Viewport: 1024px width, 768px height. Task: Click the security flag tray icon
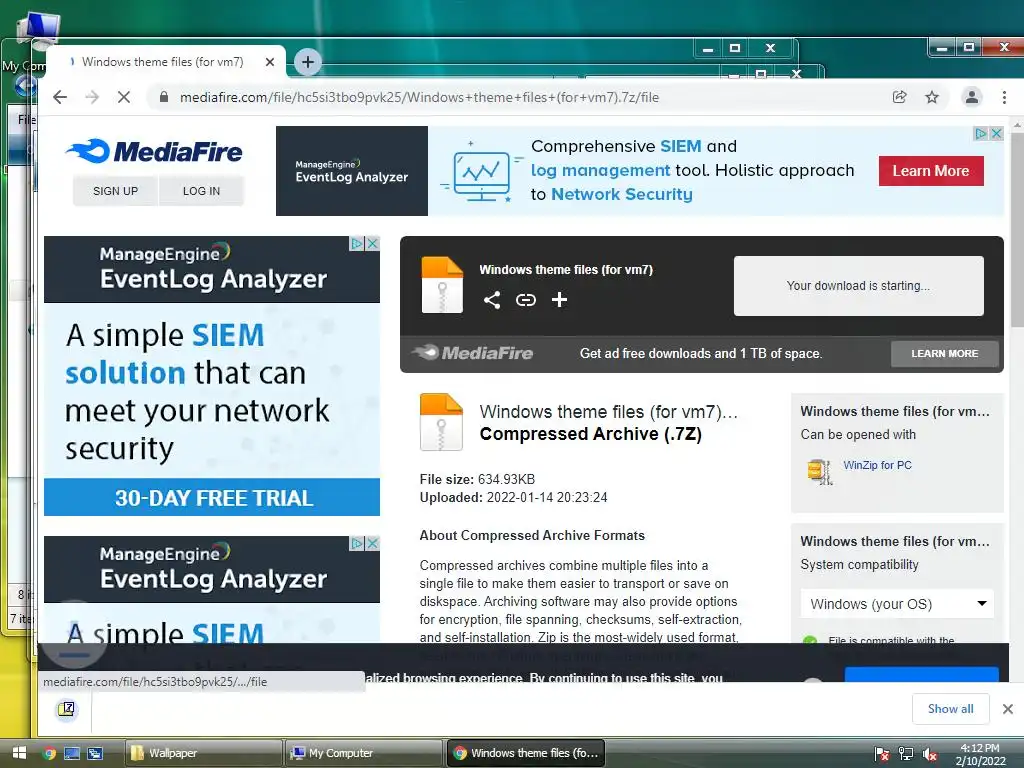pos(882,754)
